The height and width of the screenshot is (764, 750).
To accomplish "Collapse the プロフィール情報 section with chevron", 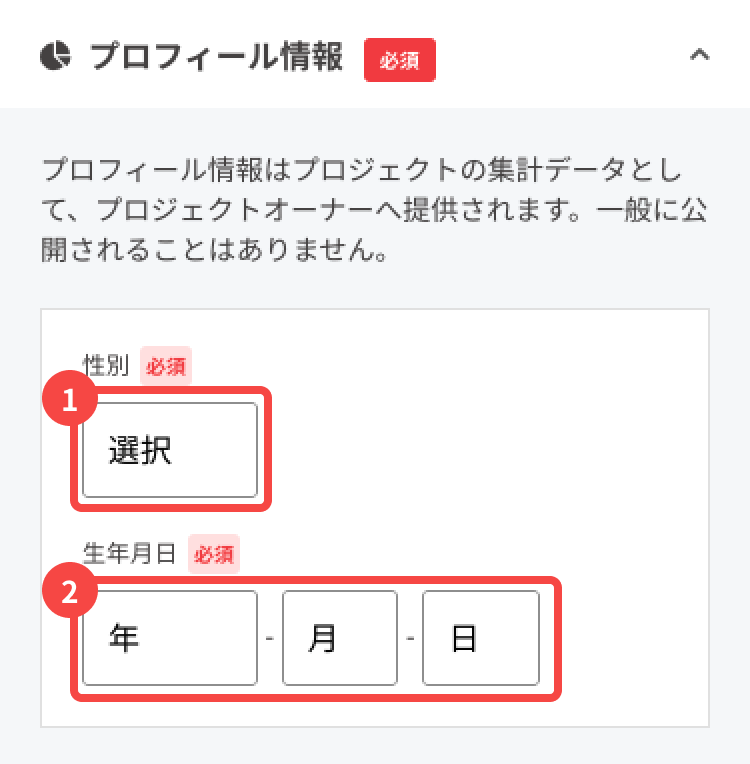I will point(700,56).
